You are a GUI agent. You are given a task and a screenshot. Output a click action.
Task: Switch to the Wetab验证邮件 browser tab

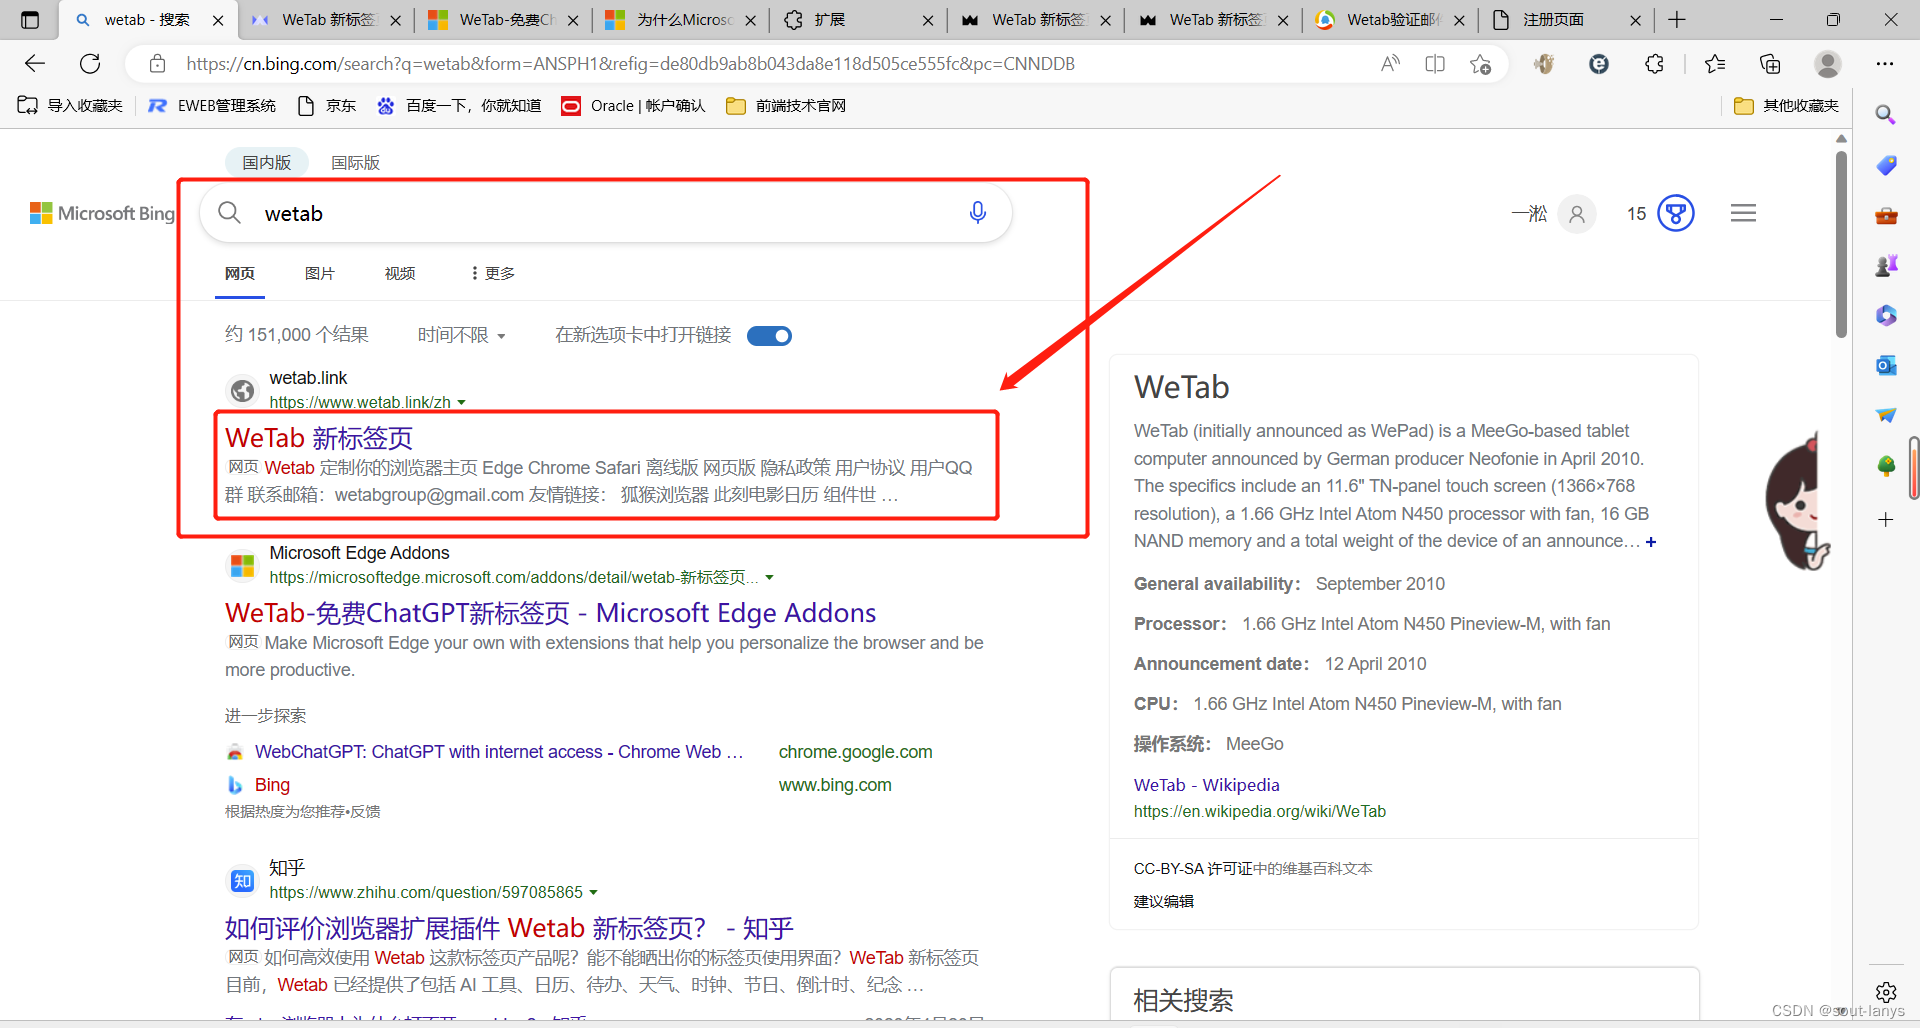1390,20
